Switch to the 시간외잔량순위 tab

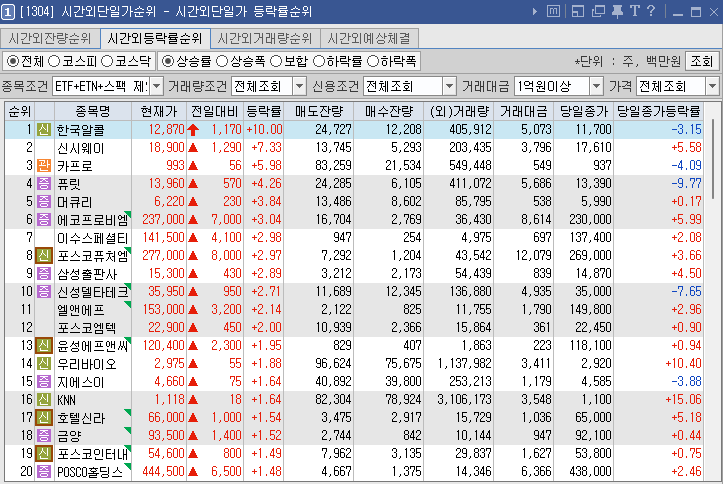(x=50, y=38)
